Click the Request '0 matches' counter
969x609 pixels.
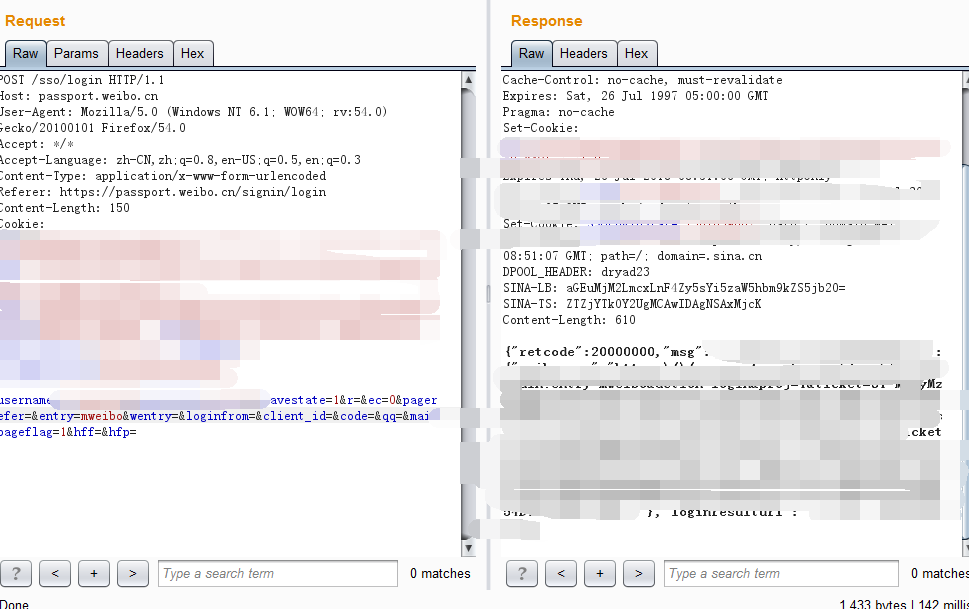440,573
